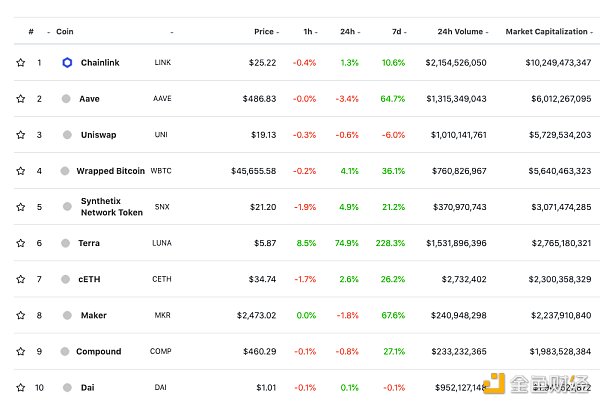Click the Synthetix coin icon
The width and height of the screenshot is (600, 405).
click(67, 207)
